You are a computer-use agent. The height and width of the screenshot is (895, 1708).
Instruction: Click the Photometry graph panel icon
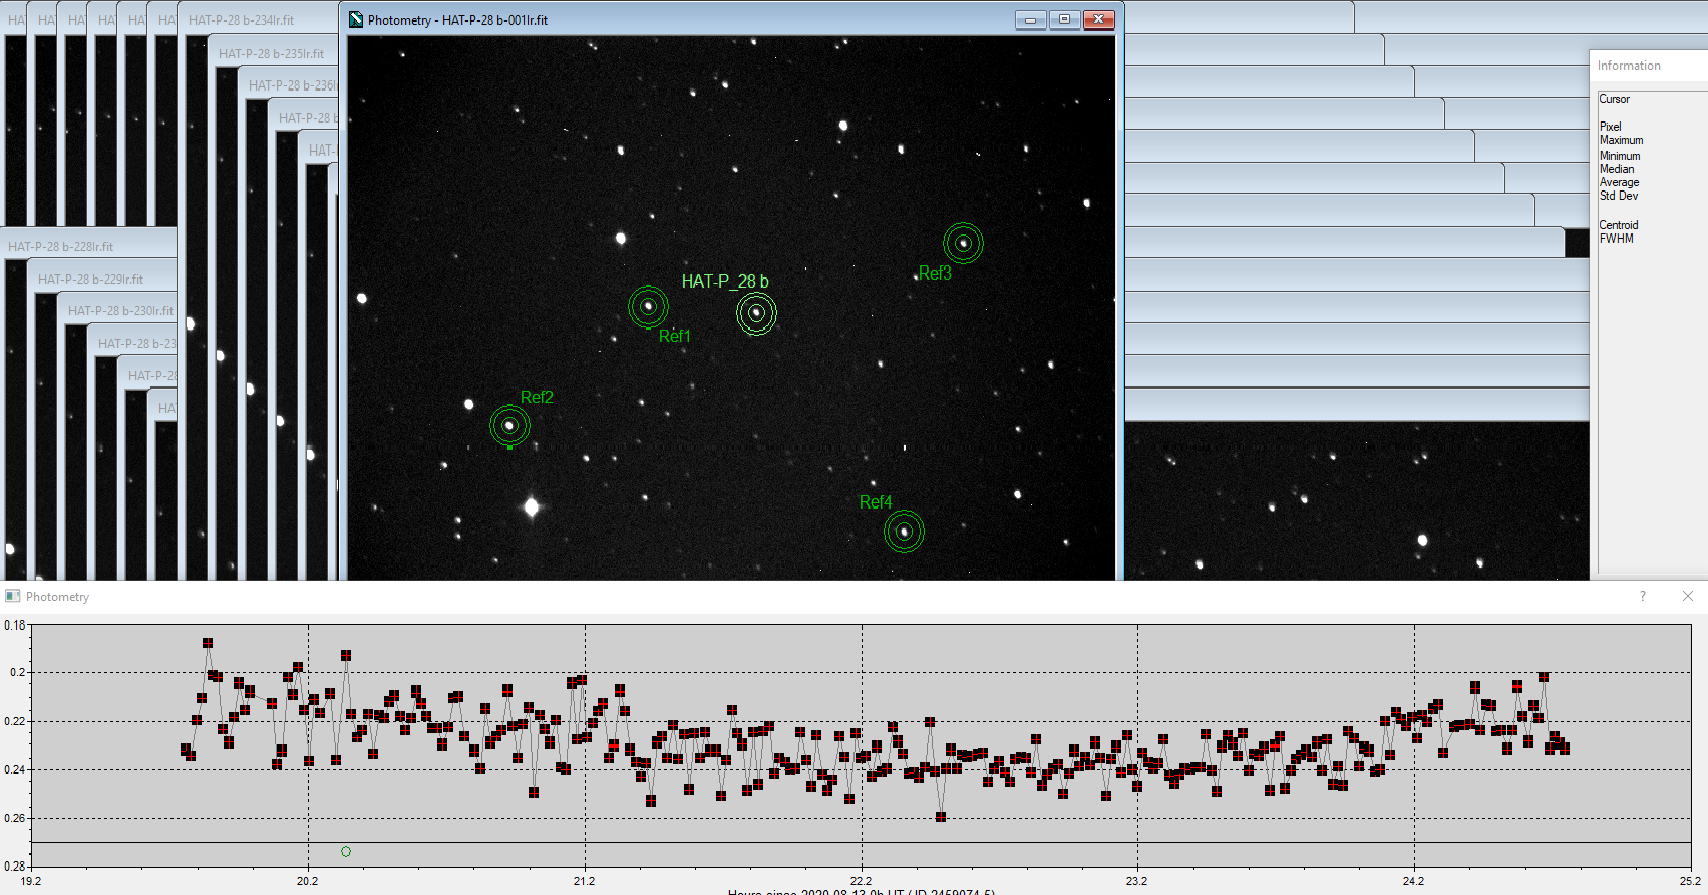coord(13,596)
